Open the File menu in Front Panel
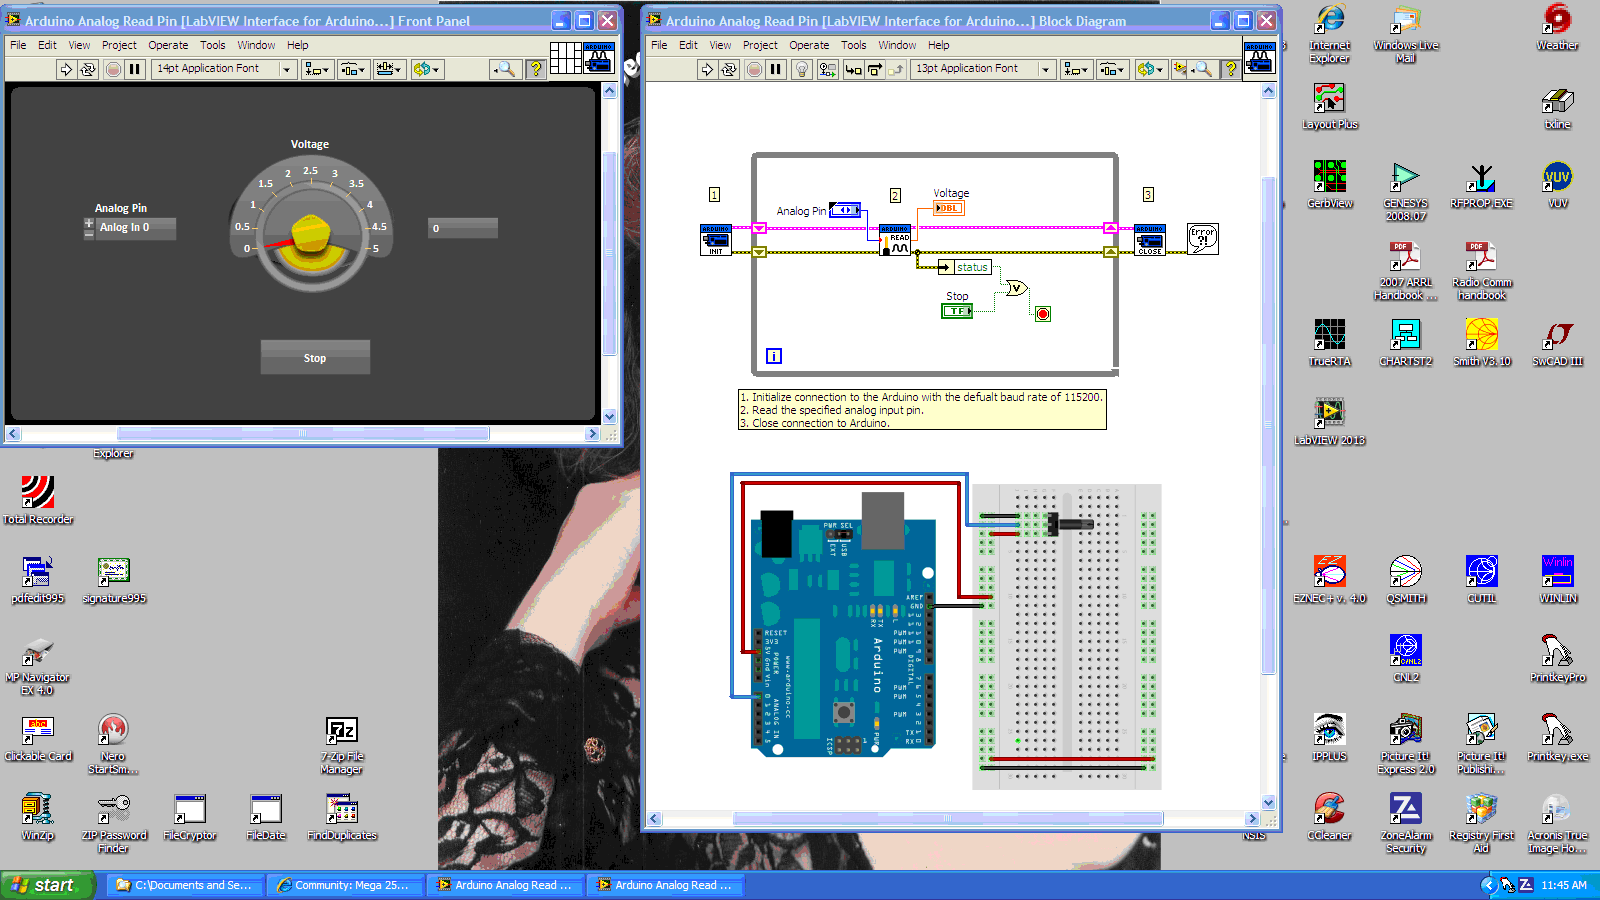1600x900 pixels. (x=18, y=45)
